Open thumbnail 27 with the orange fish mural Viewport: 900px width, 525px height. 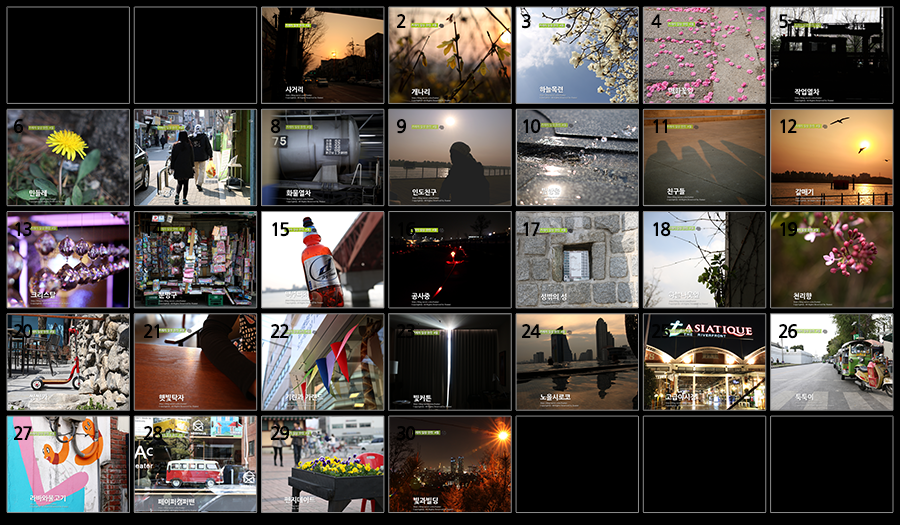point(68,464)
